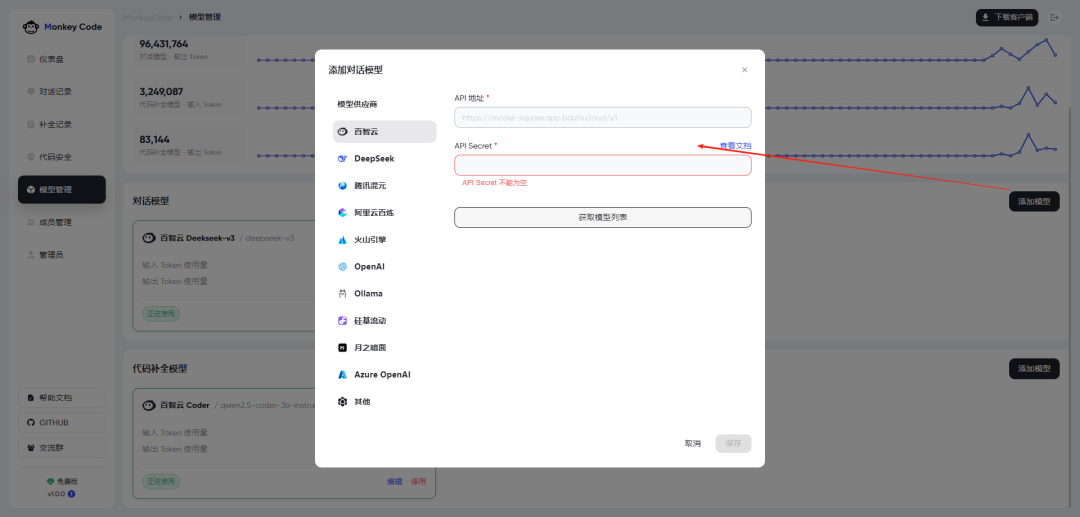The height and width of the screenshot is (517, 1080).
Task: Select 其他 provider option
Action: pyautogui.click(x=384, y=401)
